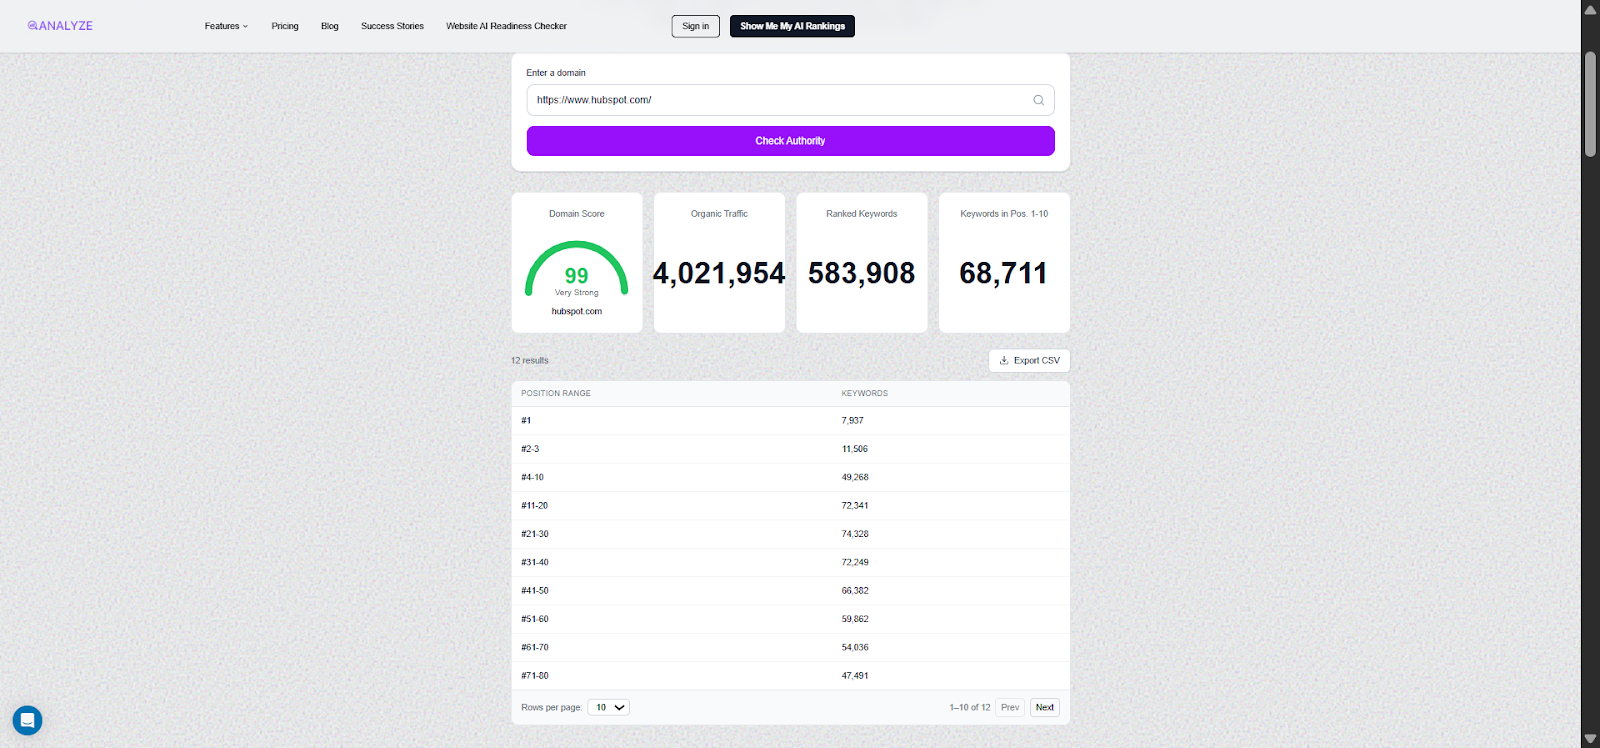Image resolution: width=1600 pixels, height=748 pixels.
Task: Click the Keywords in Pos. 1-10 value 68,711
Action: (1004, 273)
